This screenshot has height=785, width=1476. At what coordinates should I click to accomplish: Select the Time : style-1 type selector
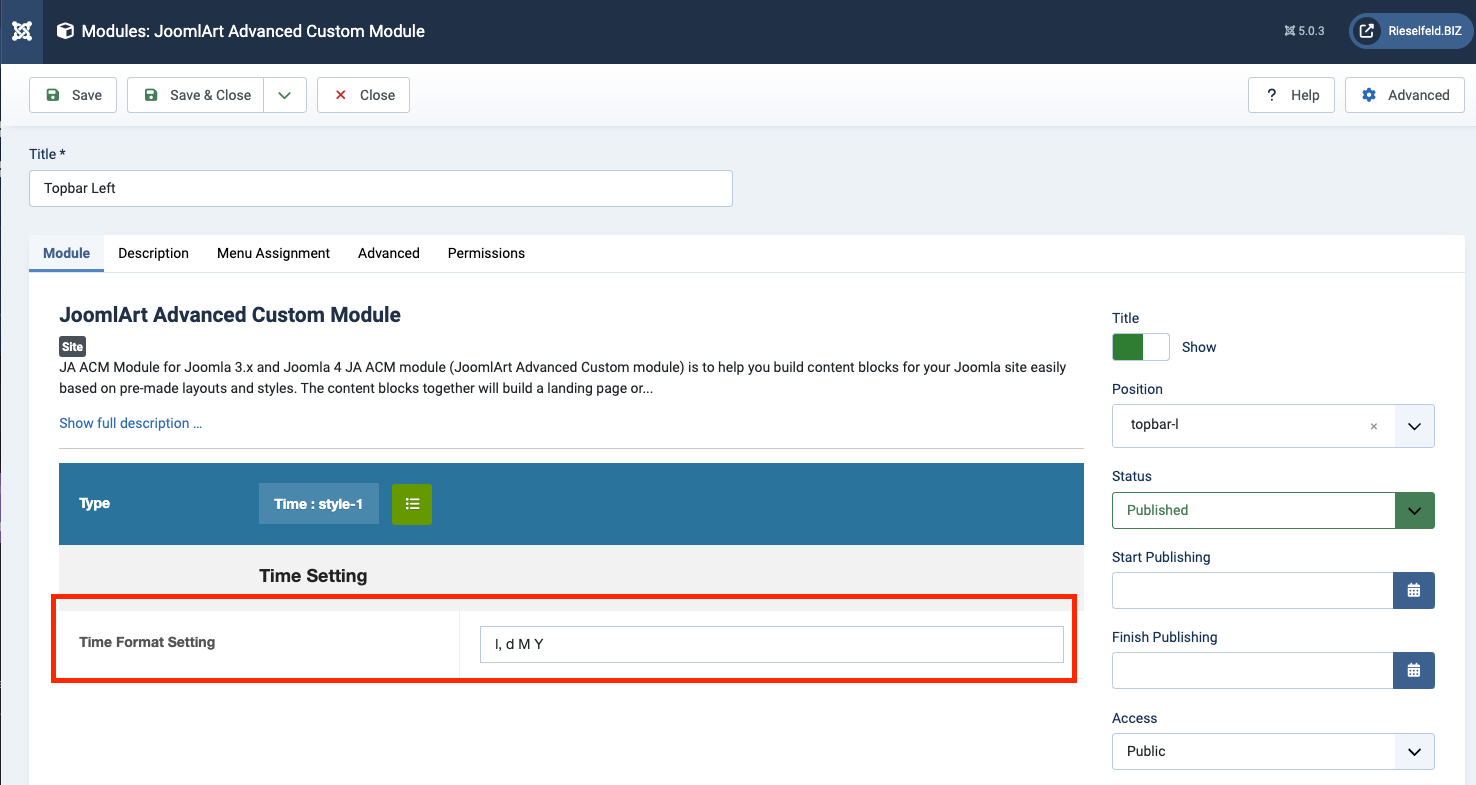pos(318,504)
